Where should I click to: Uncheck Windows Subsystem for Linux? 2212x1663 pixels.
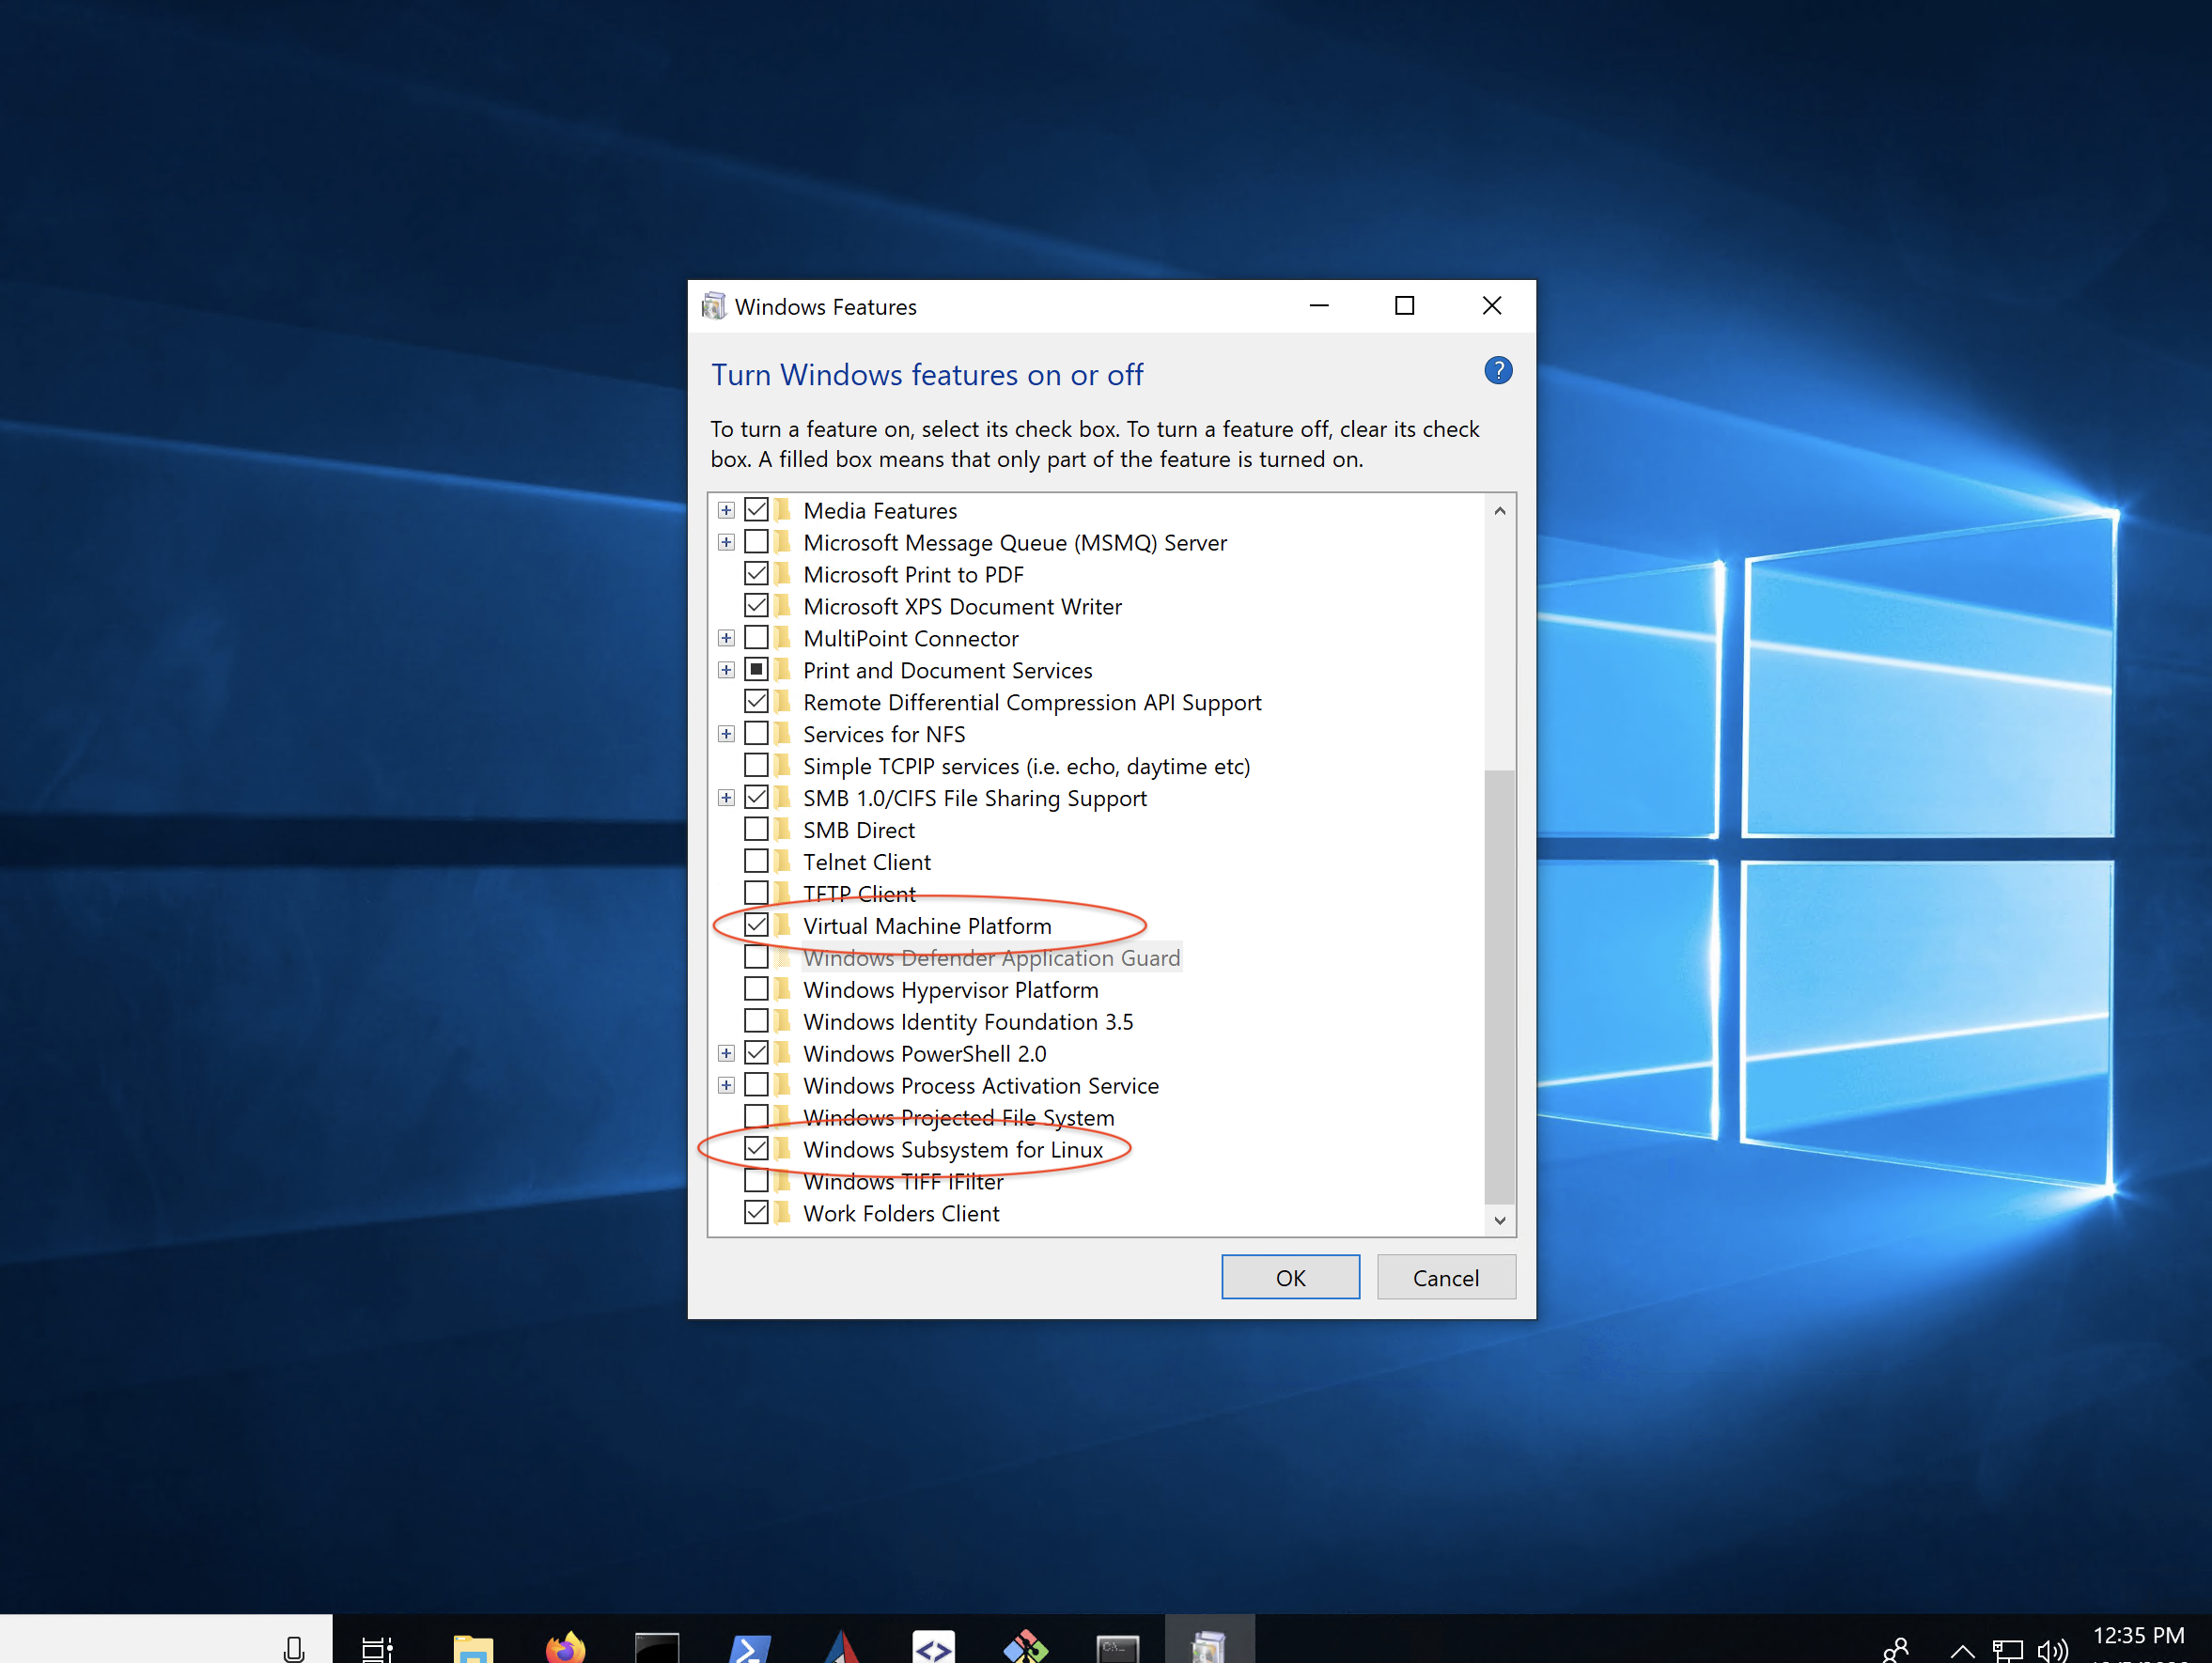coord(756,1149)
